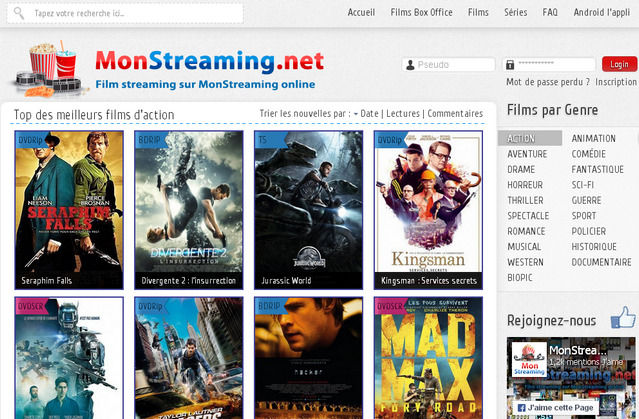
Task: Focus the search field at top
Action: tap(125, 13)
